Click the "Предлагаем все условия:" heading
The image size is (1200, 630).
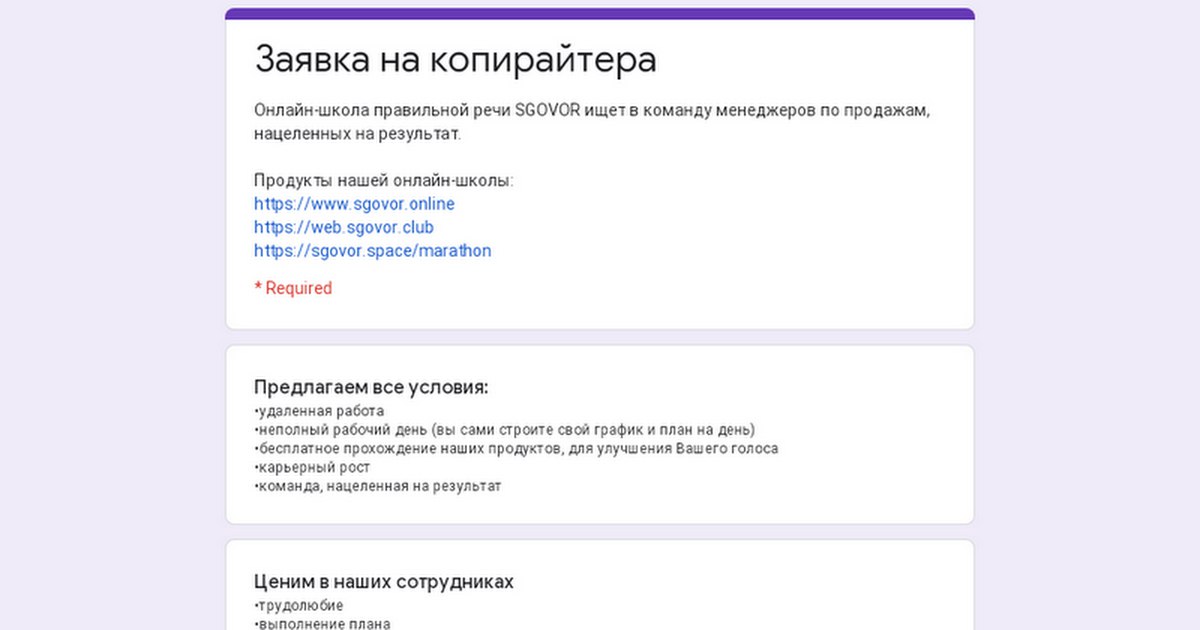371,388
